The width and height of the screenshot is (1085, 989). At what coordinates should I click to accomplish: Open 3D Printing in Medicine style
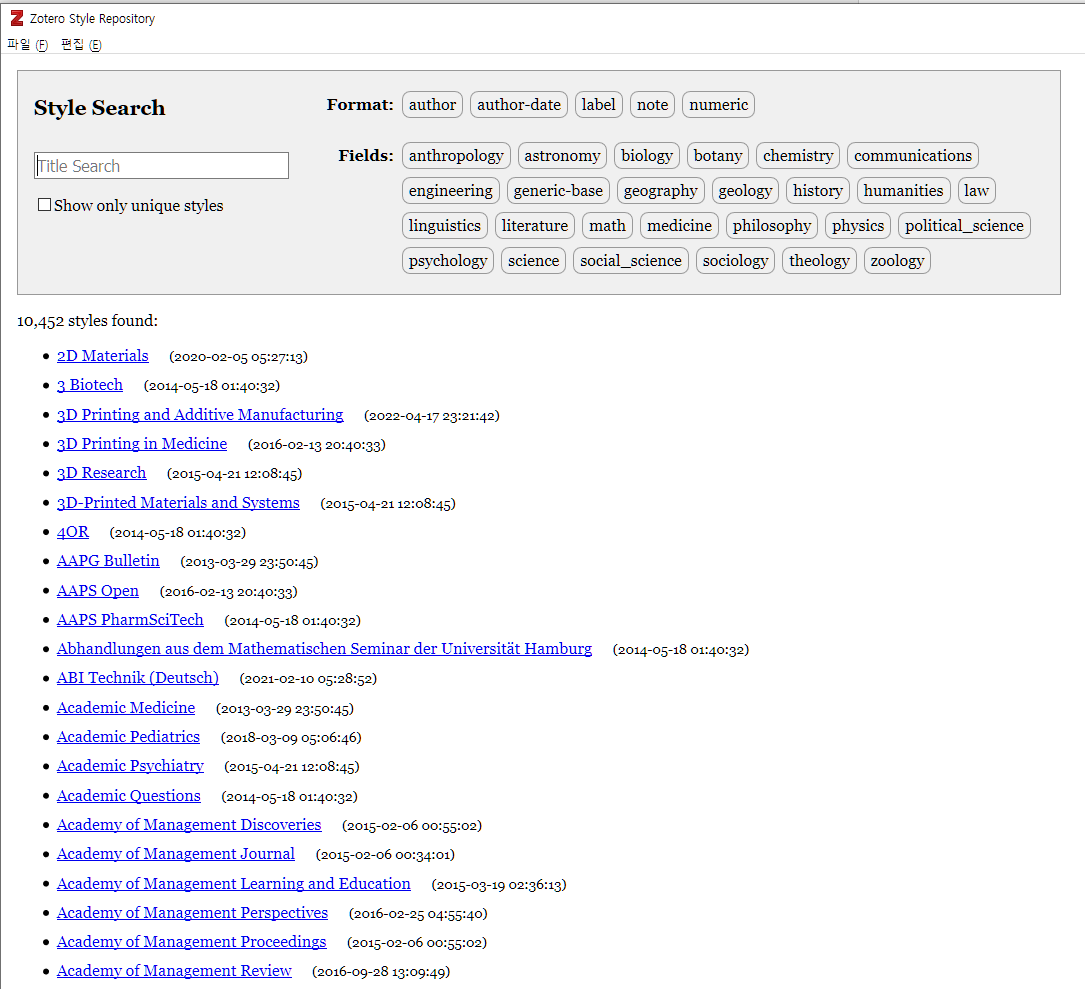click(142, 444)
